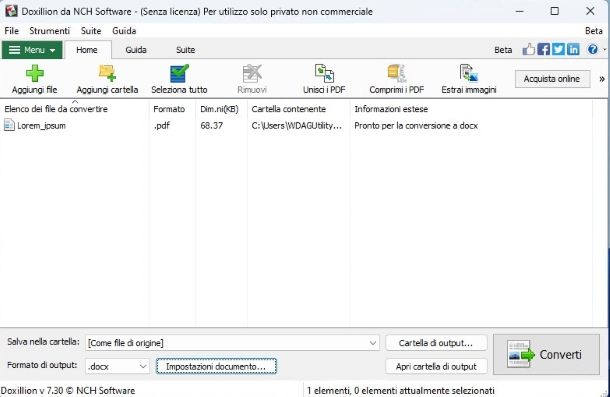Open the blue help question icon

coord(592,49)
